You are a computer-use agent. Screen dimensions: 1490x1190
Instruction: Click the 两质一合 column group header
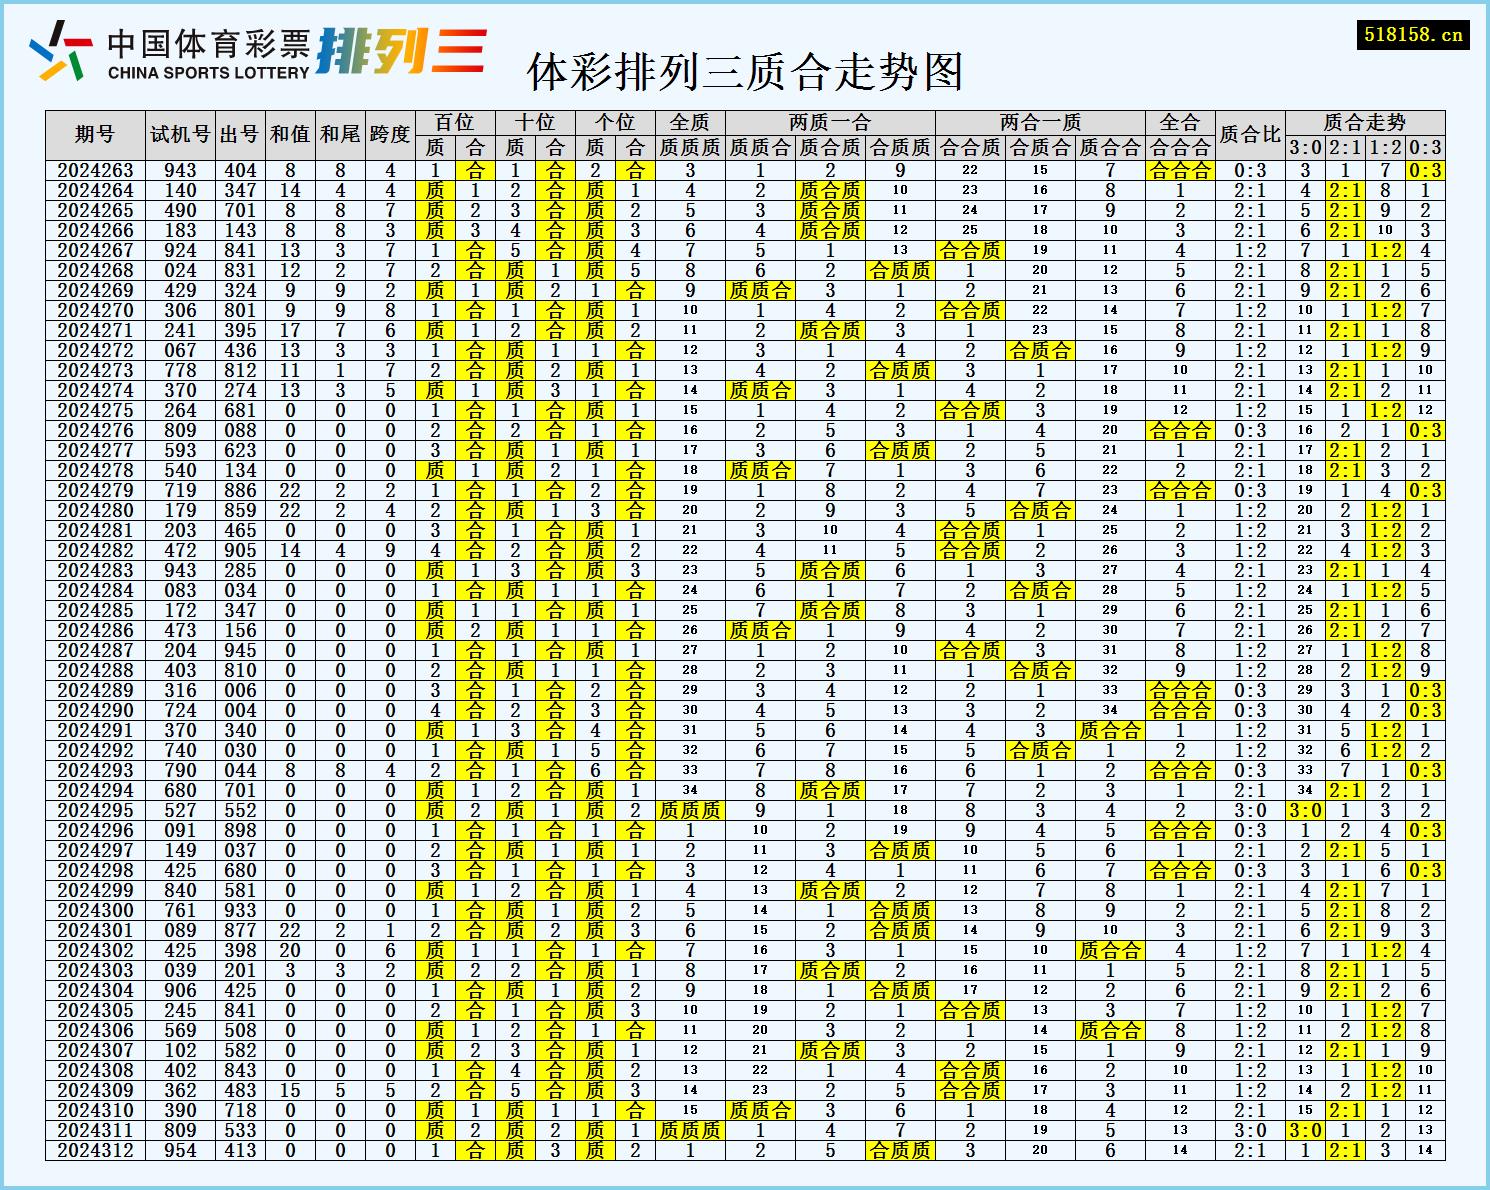pyautogui.click(x=830, y=122)
